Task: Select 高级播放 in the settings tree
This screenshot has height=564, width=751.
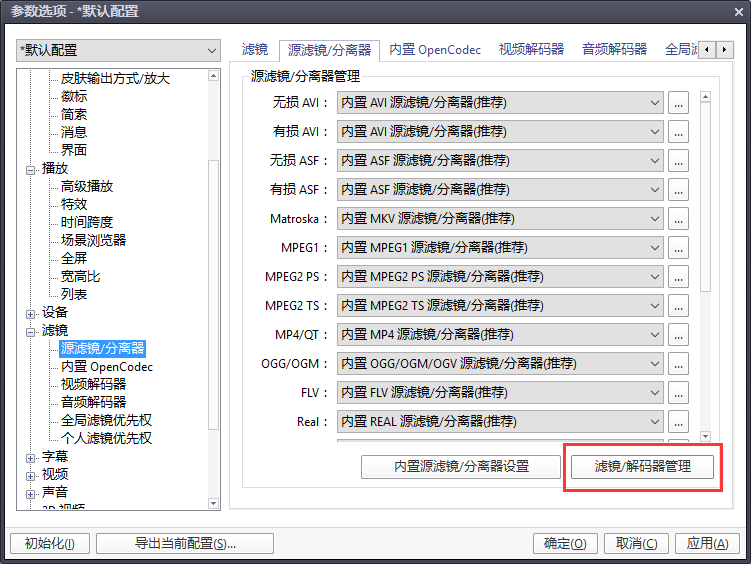Action: 87,186
